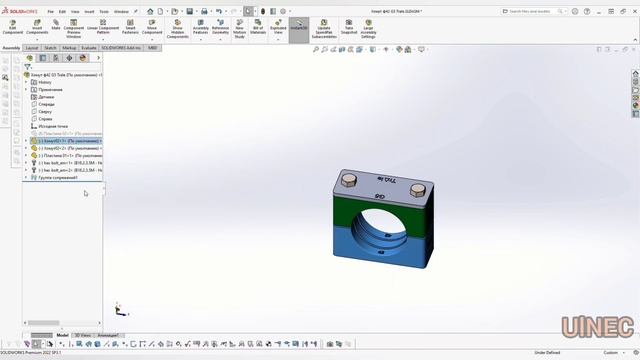
Task: Click Take Snapshot
Action: pos(349,27)
